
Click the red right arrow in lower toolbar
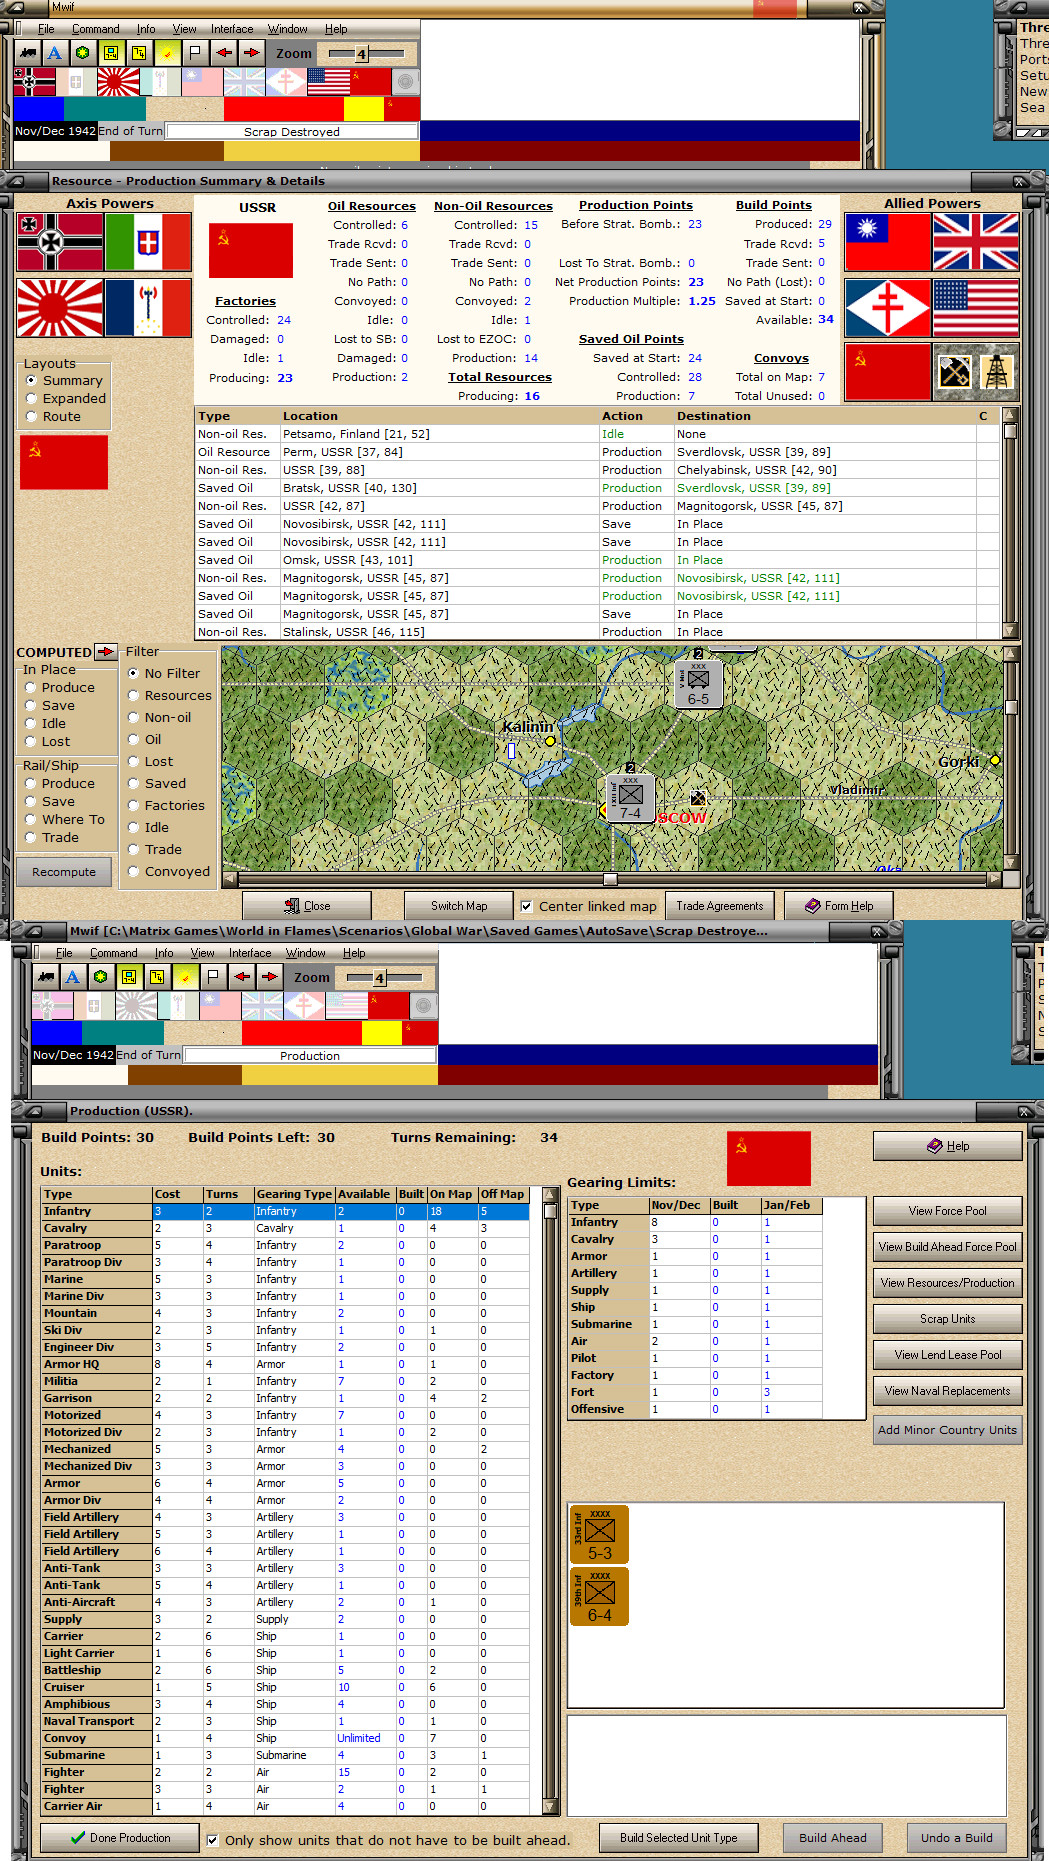pos(269,977)
